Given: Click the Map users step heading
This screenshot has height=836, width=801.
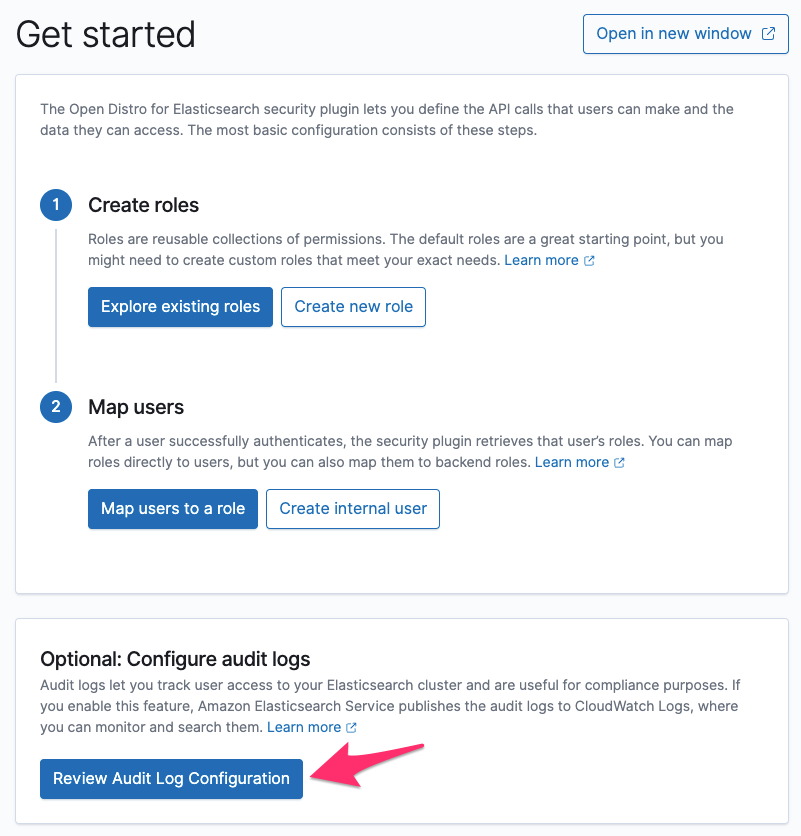Looking at the screenshot, I should click(x=136, y=407).
